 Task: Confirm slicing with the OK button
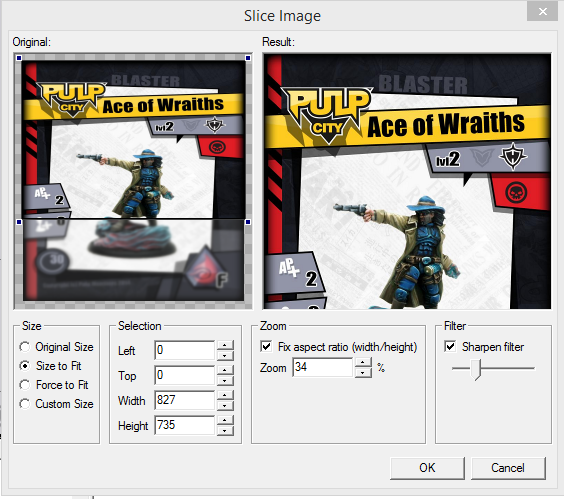(x=427, y=468)
